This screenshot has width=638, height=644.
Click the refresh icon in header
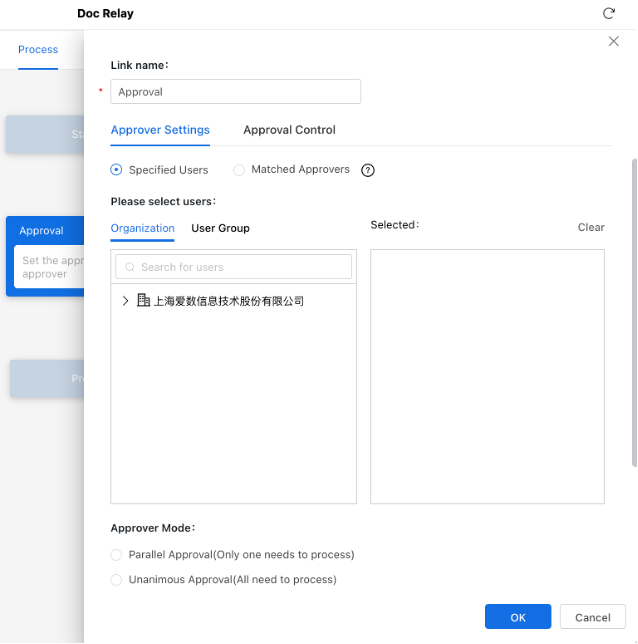tap(608, 14)
